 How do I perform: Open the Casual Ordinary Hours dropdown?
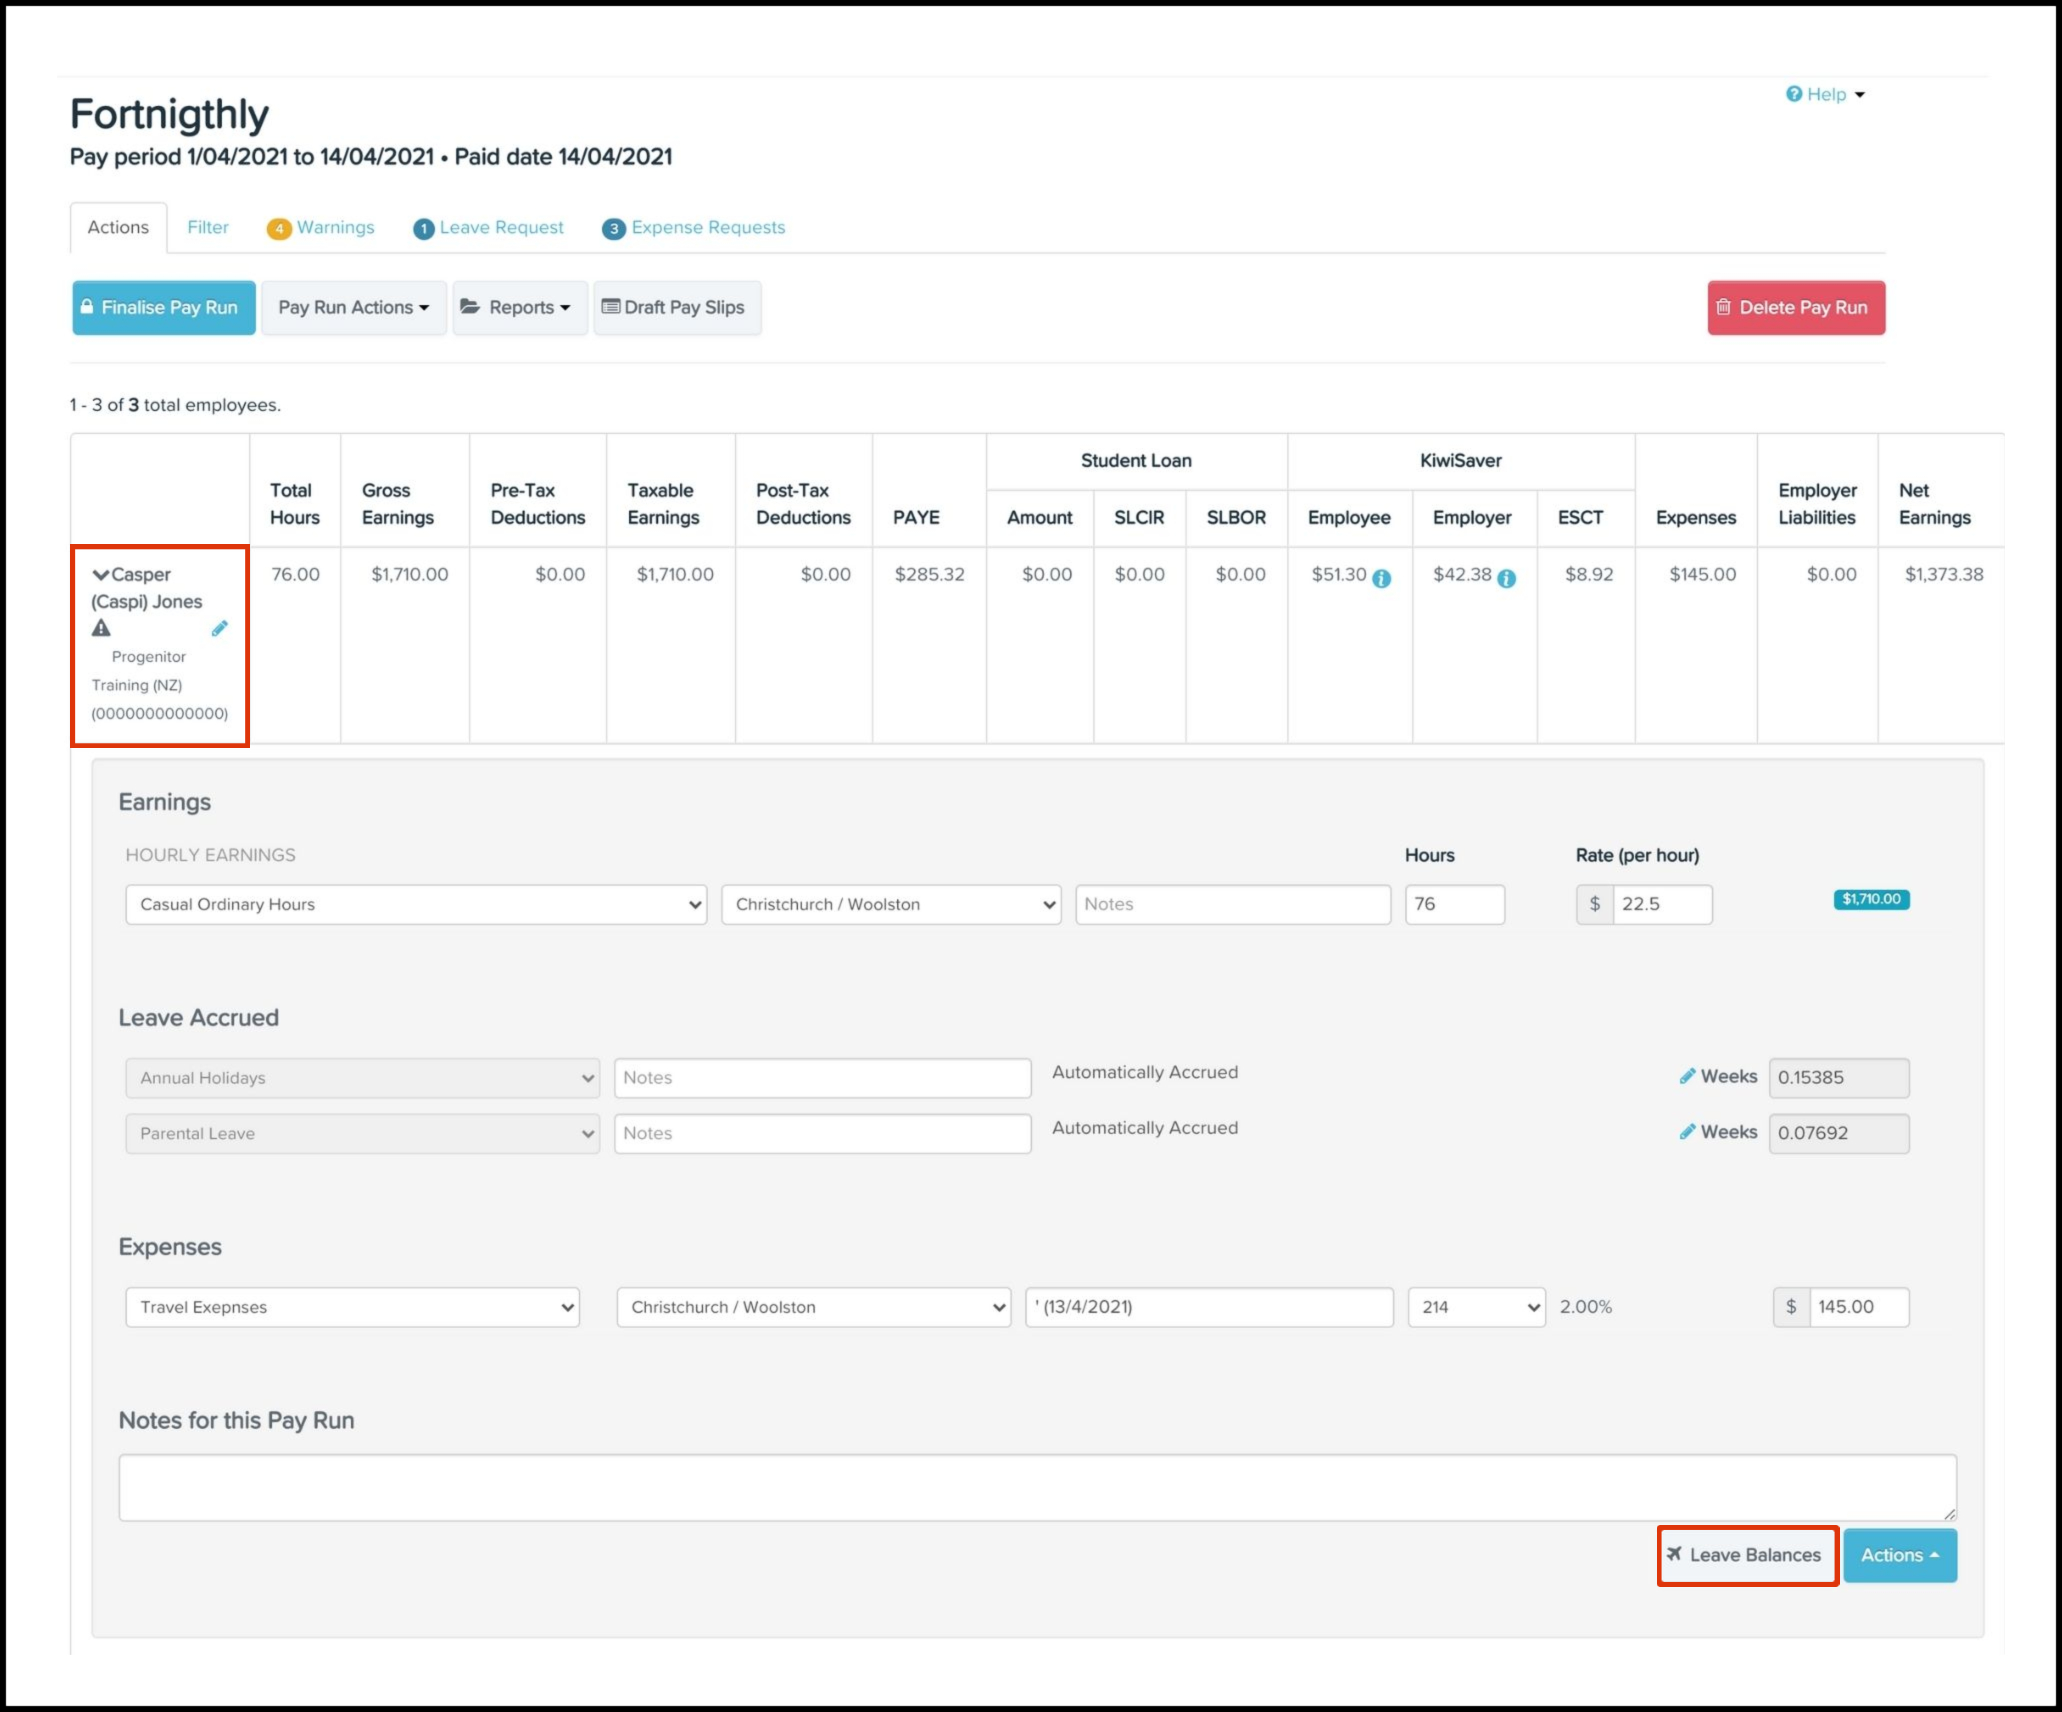pos(415,904)
